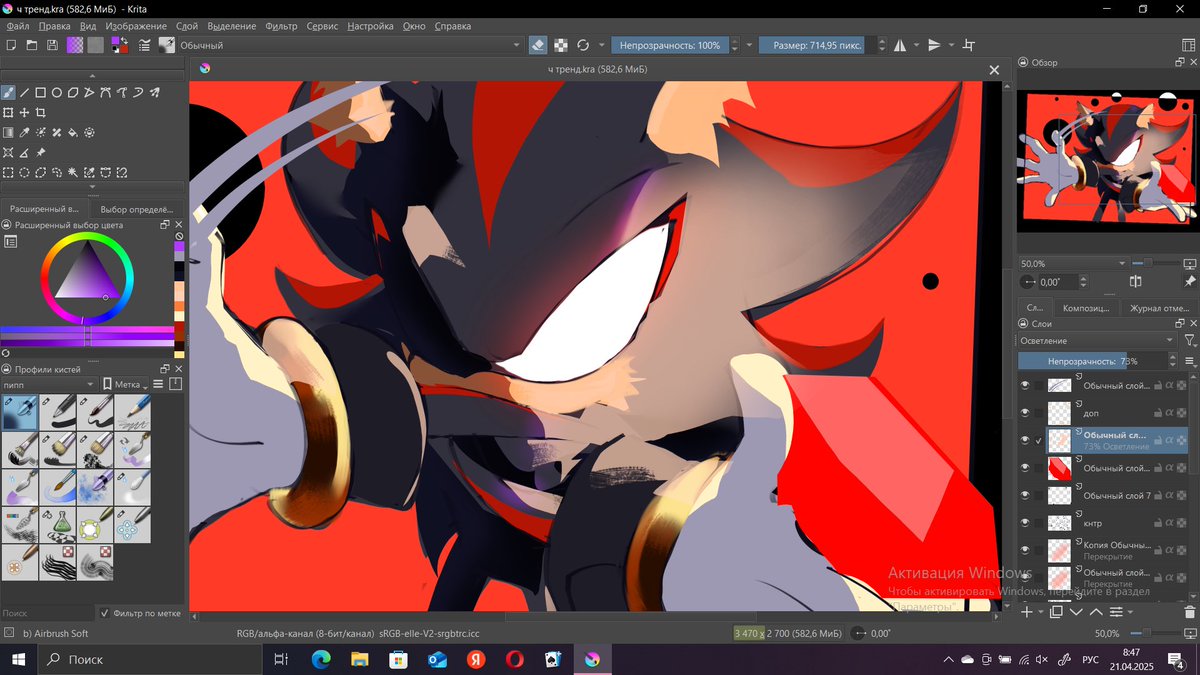Open the 'Слой' menu
The height and width of the screenshot is (675, 1200).
(x=186, y=26)
